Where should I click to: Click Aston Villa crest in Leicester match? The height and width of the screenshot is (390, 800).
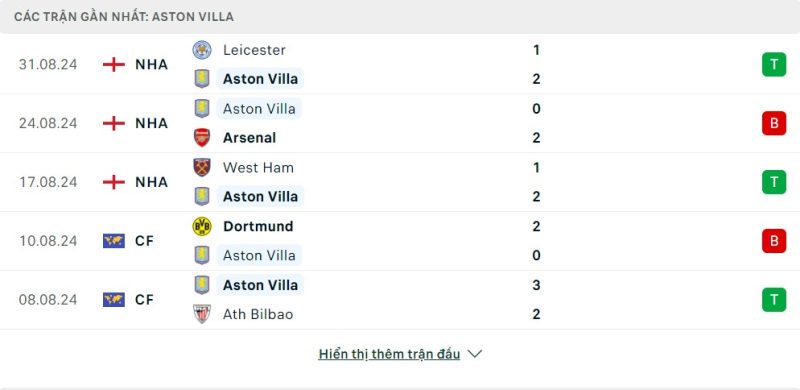[x=202, y=79]
